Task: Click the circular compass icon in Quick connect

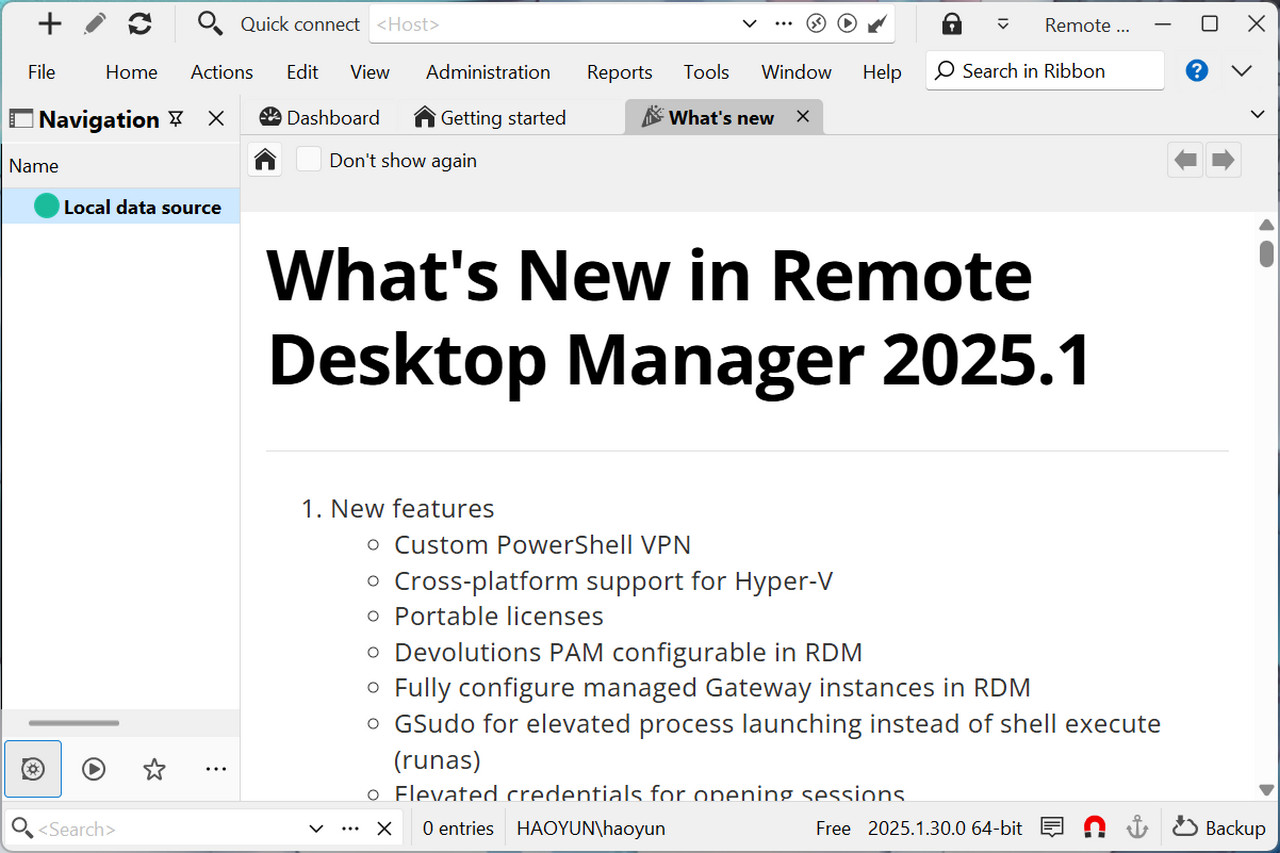Action: (816, 24)
